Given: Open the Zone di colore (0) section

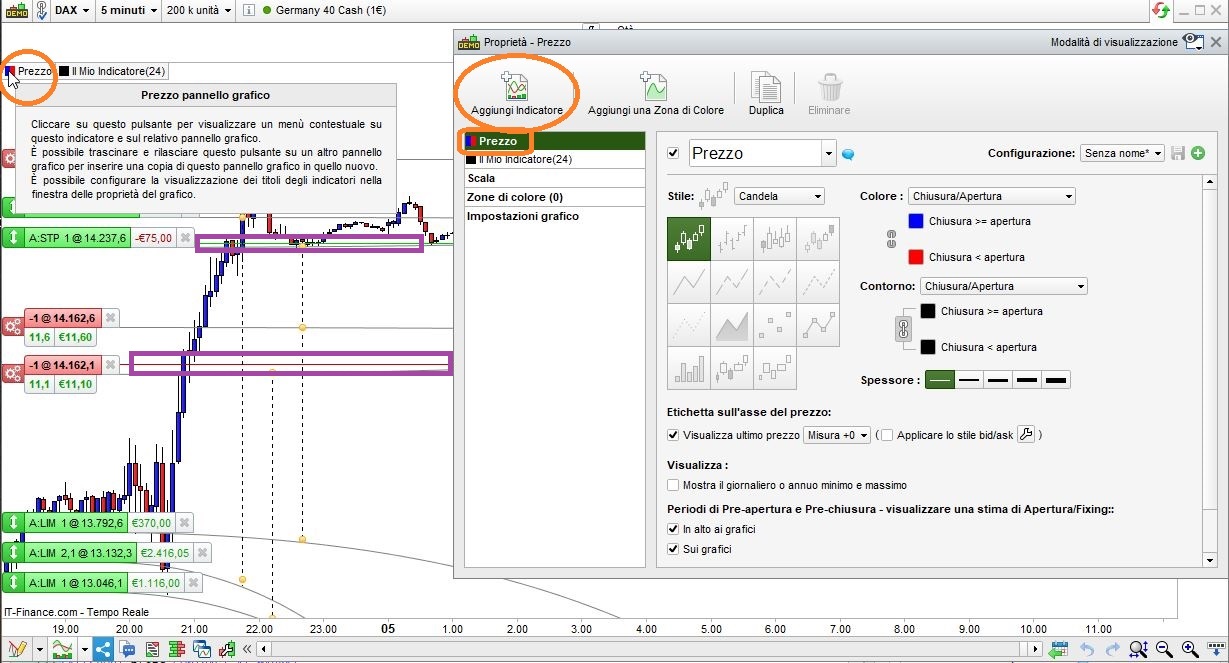Looking at the screenshot, I should tap(553, 197).
